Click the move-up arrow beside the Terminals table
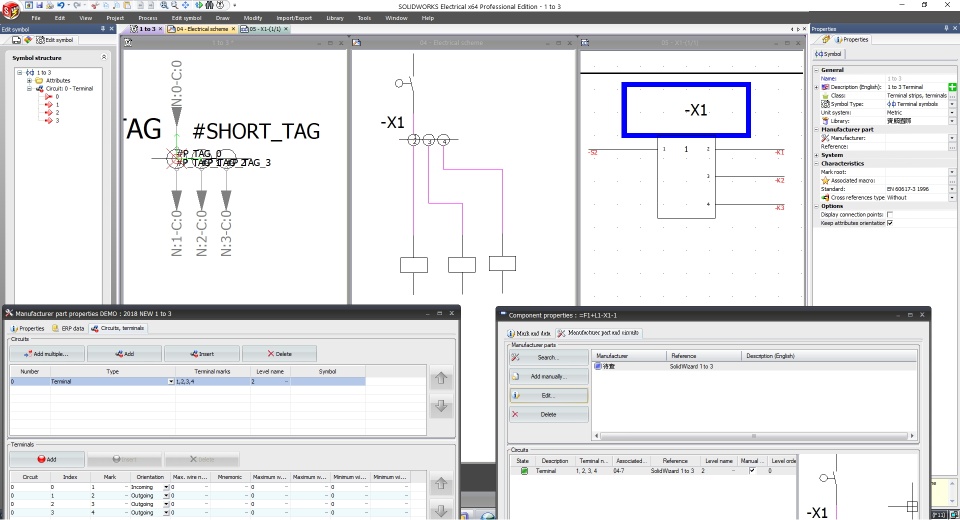960x520 pixels. coord(441,484)
